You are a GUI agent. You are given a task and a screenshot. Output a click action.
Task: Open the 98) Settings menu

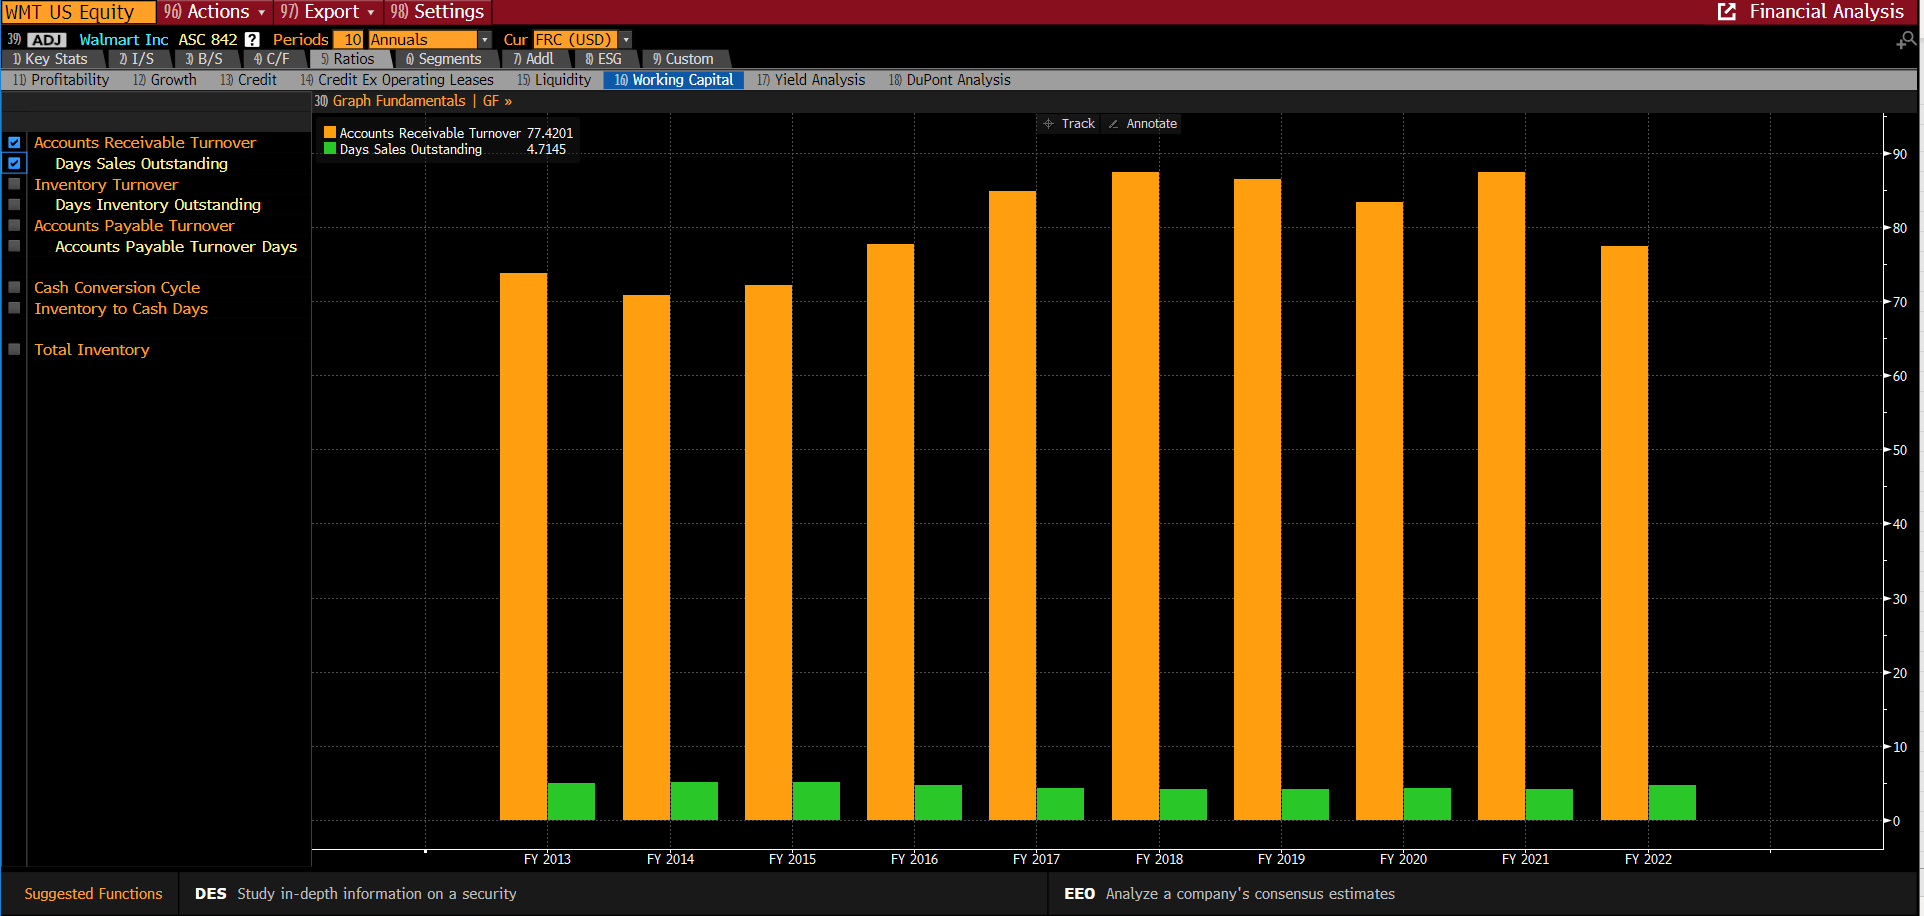point(436,12)
